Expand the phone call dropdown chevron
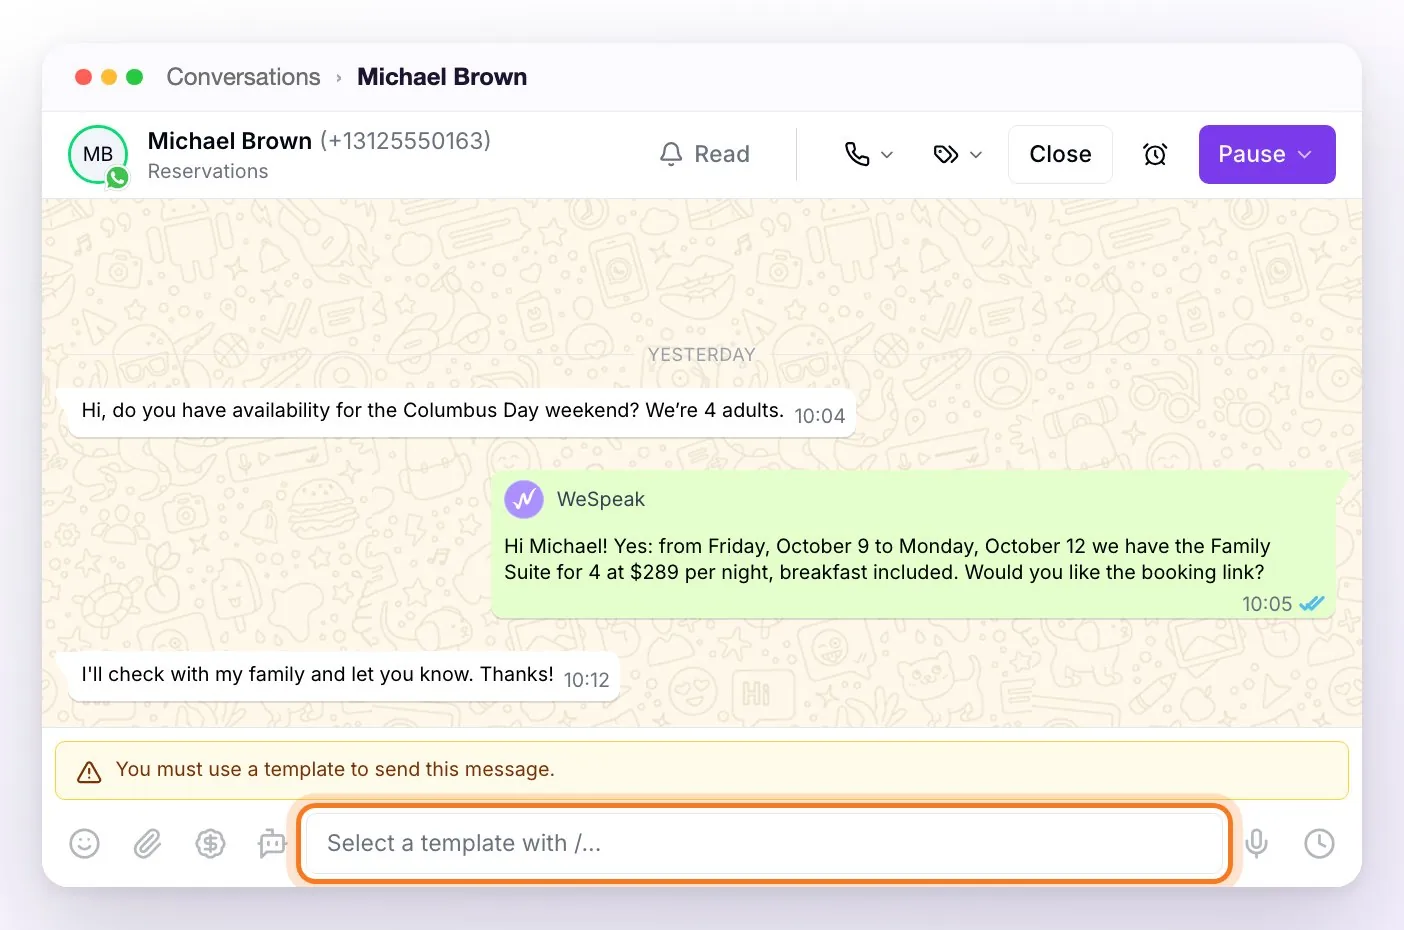Image resolution: width=1404 pixels, height=930 pixels. 887,155
